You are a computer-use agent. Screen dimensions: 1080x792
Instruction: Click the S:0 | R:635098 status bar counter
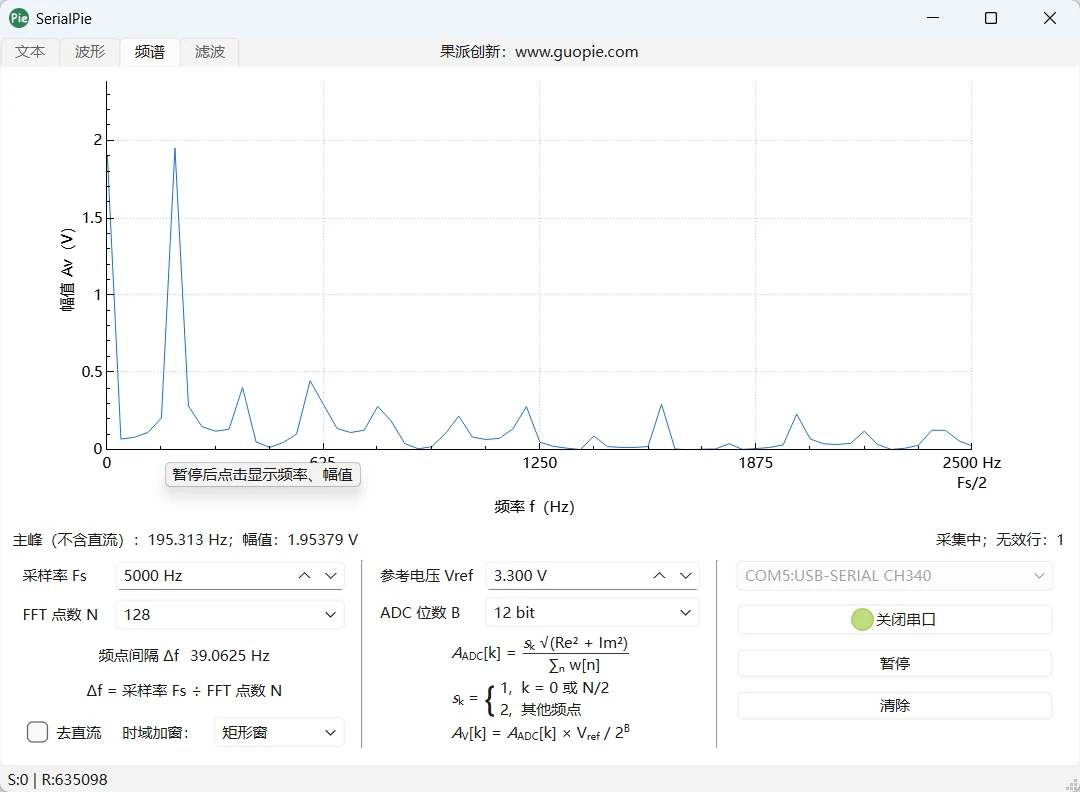coord(58,780)
